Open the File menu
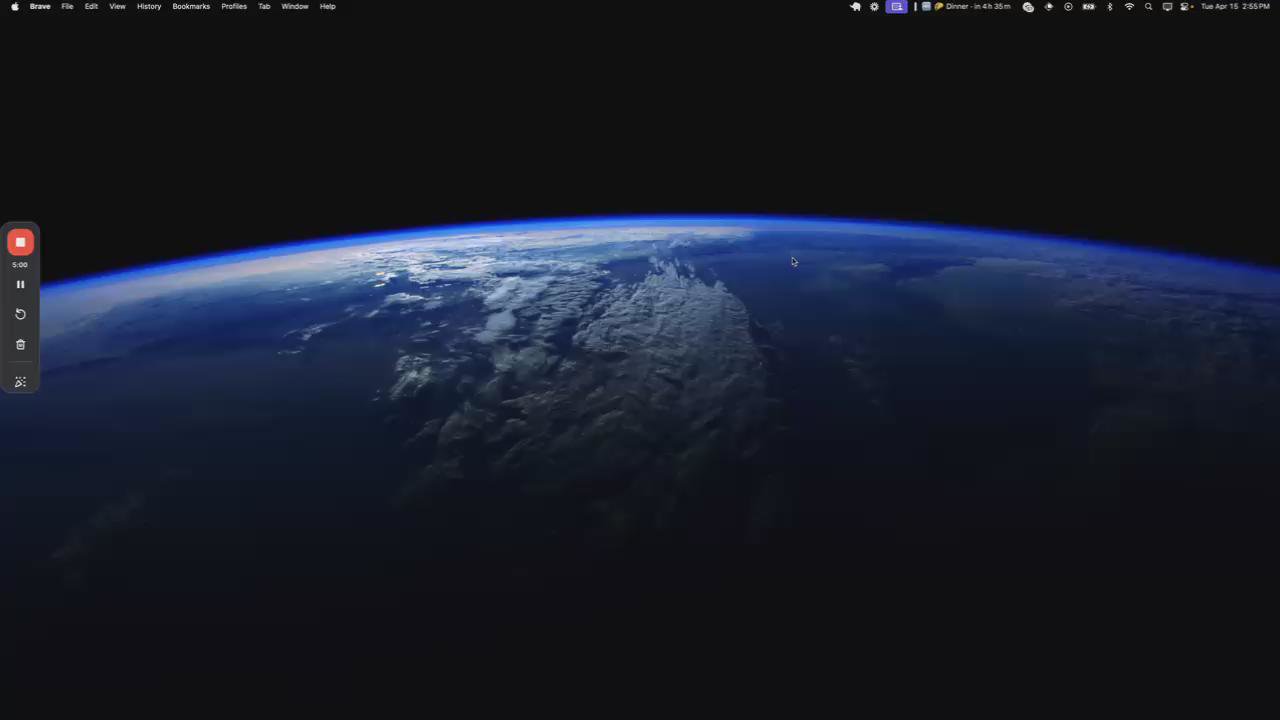This screenshot has width=1280, height=720. [x=67, y=6]
